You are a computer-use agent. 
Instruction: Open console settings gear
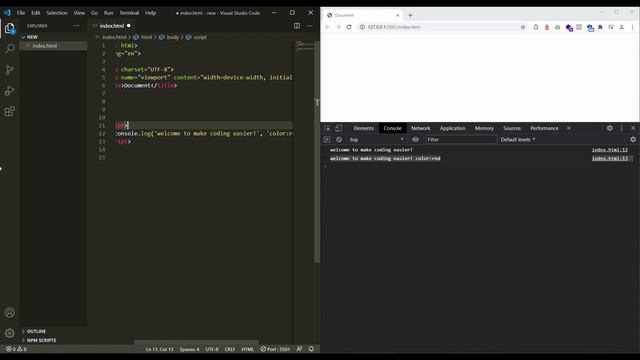tap(633, 140)
